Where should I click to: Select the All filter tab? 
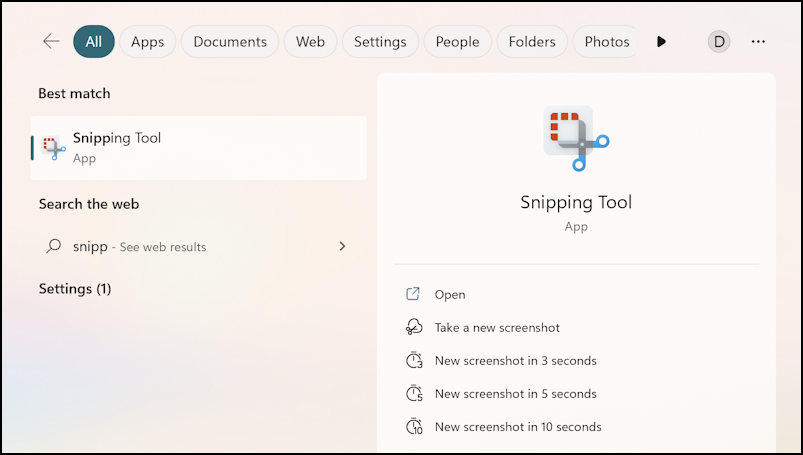point(94,42)
